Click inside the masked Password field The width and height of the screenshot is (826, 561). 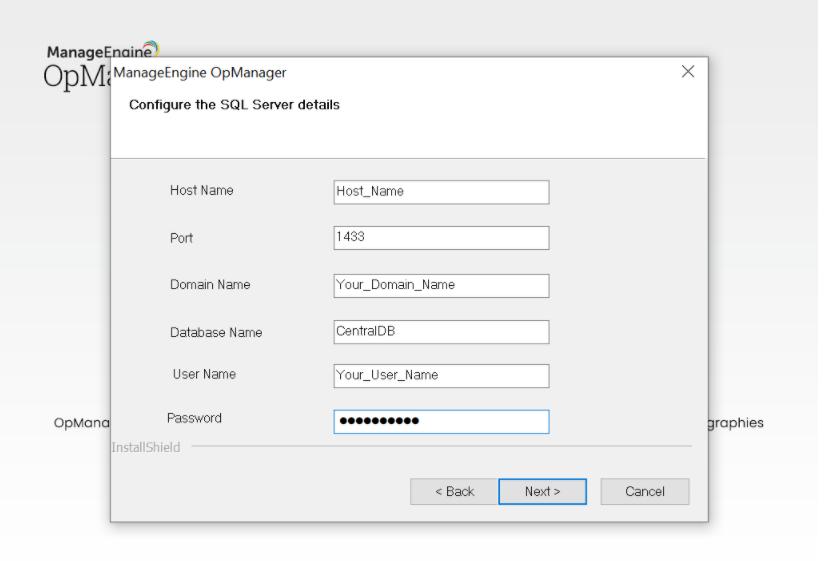[x=441, y=421]
